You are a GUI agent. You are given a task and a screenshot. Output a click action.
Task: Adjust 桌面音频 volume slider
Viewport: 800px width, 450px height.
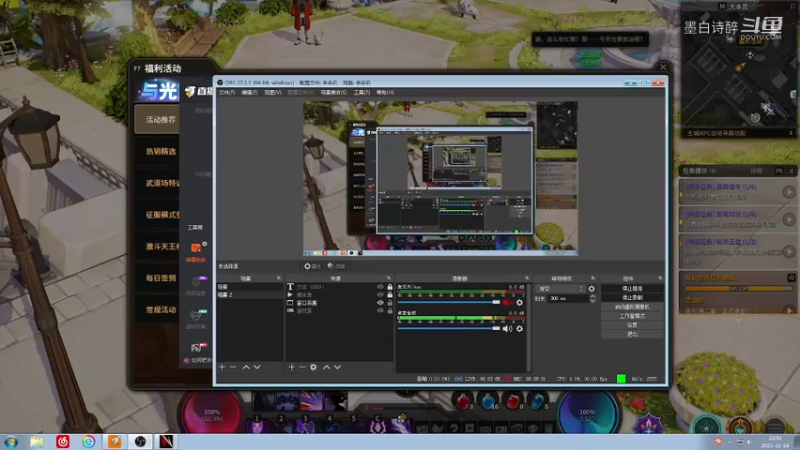[448, 329]
